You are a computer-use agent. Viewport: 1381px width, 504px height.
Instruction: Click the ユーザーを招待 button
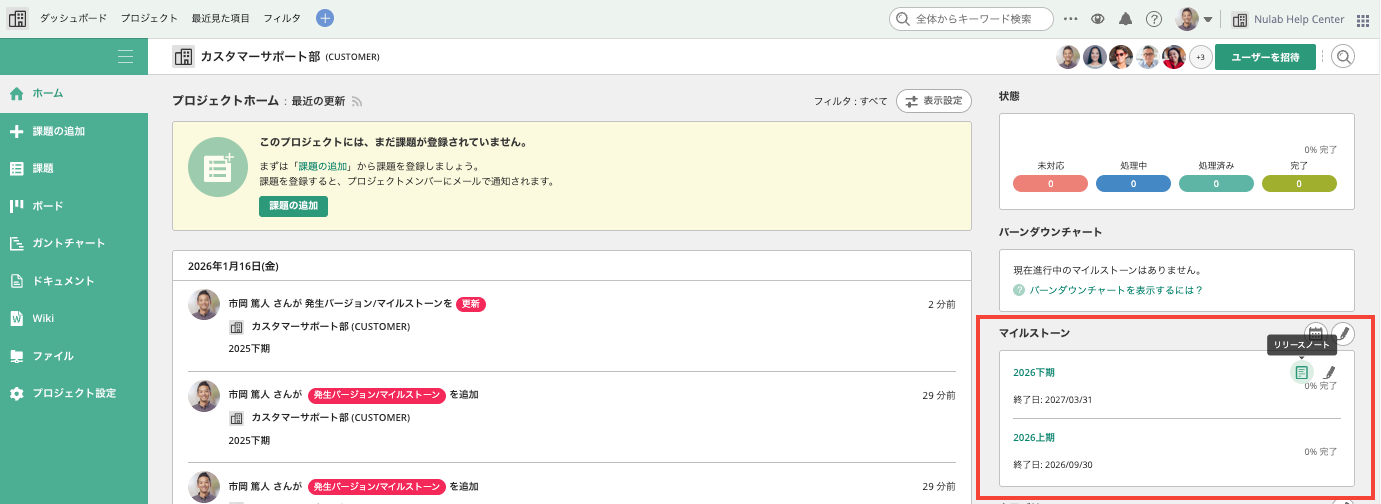pyautogui.click(x=1265, y=57)
